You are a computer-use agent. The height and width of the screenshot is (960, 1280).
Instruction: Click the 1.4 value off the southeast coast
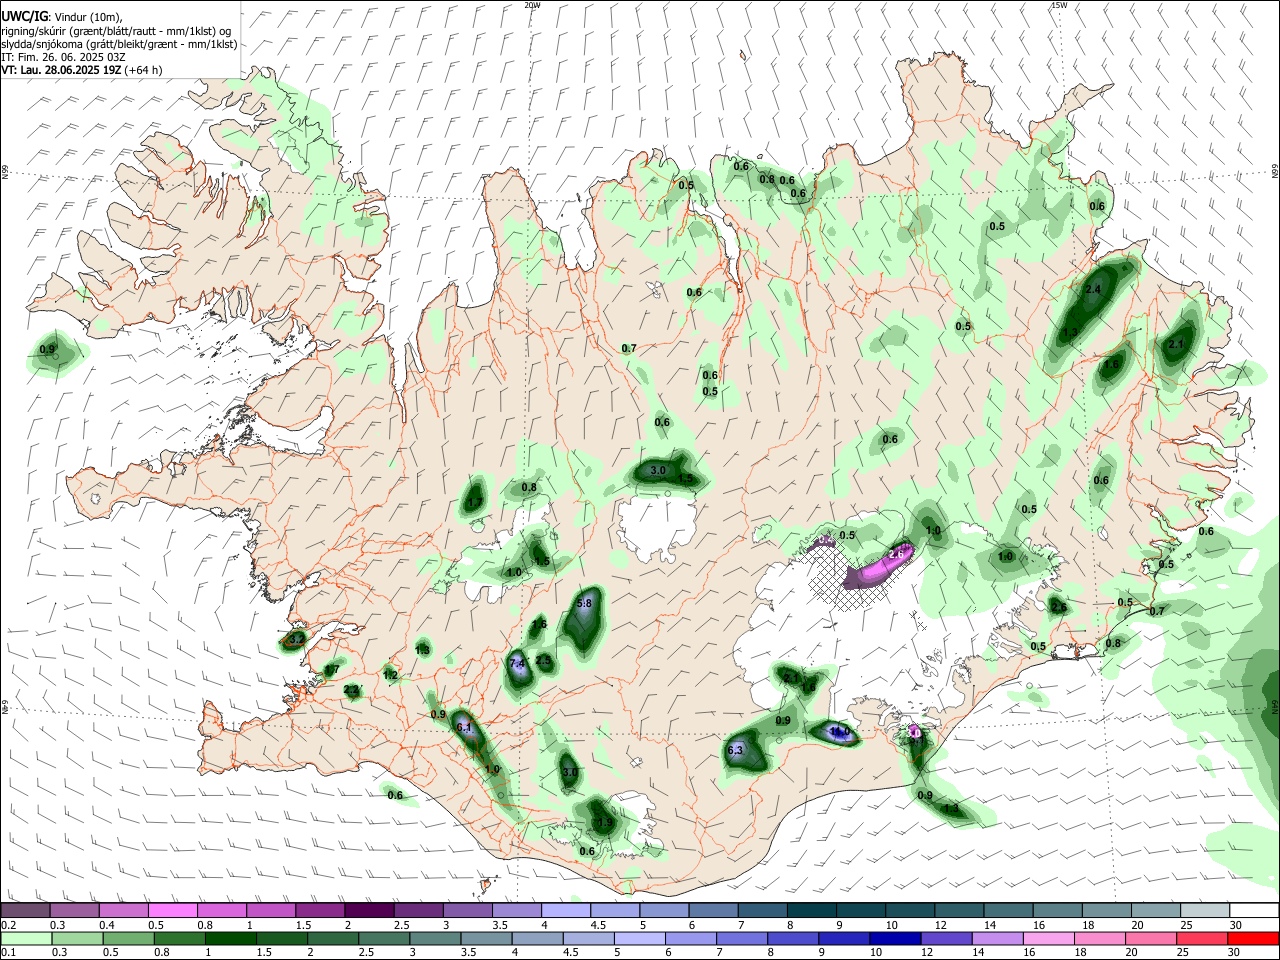point(951,808)
